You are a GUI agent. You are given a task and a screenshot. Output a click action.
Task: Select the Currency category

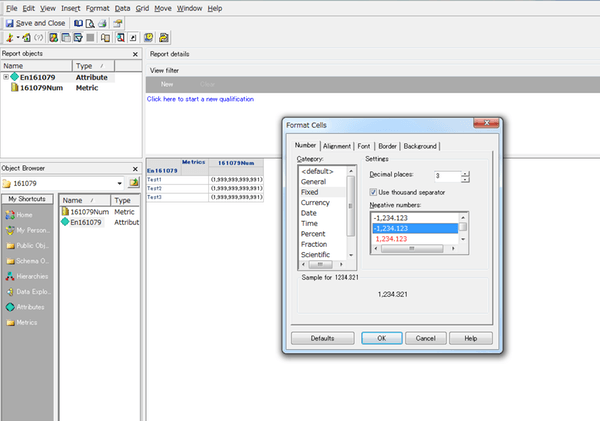pyautogui.click(x=315, y=203)
